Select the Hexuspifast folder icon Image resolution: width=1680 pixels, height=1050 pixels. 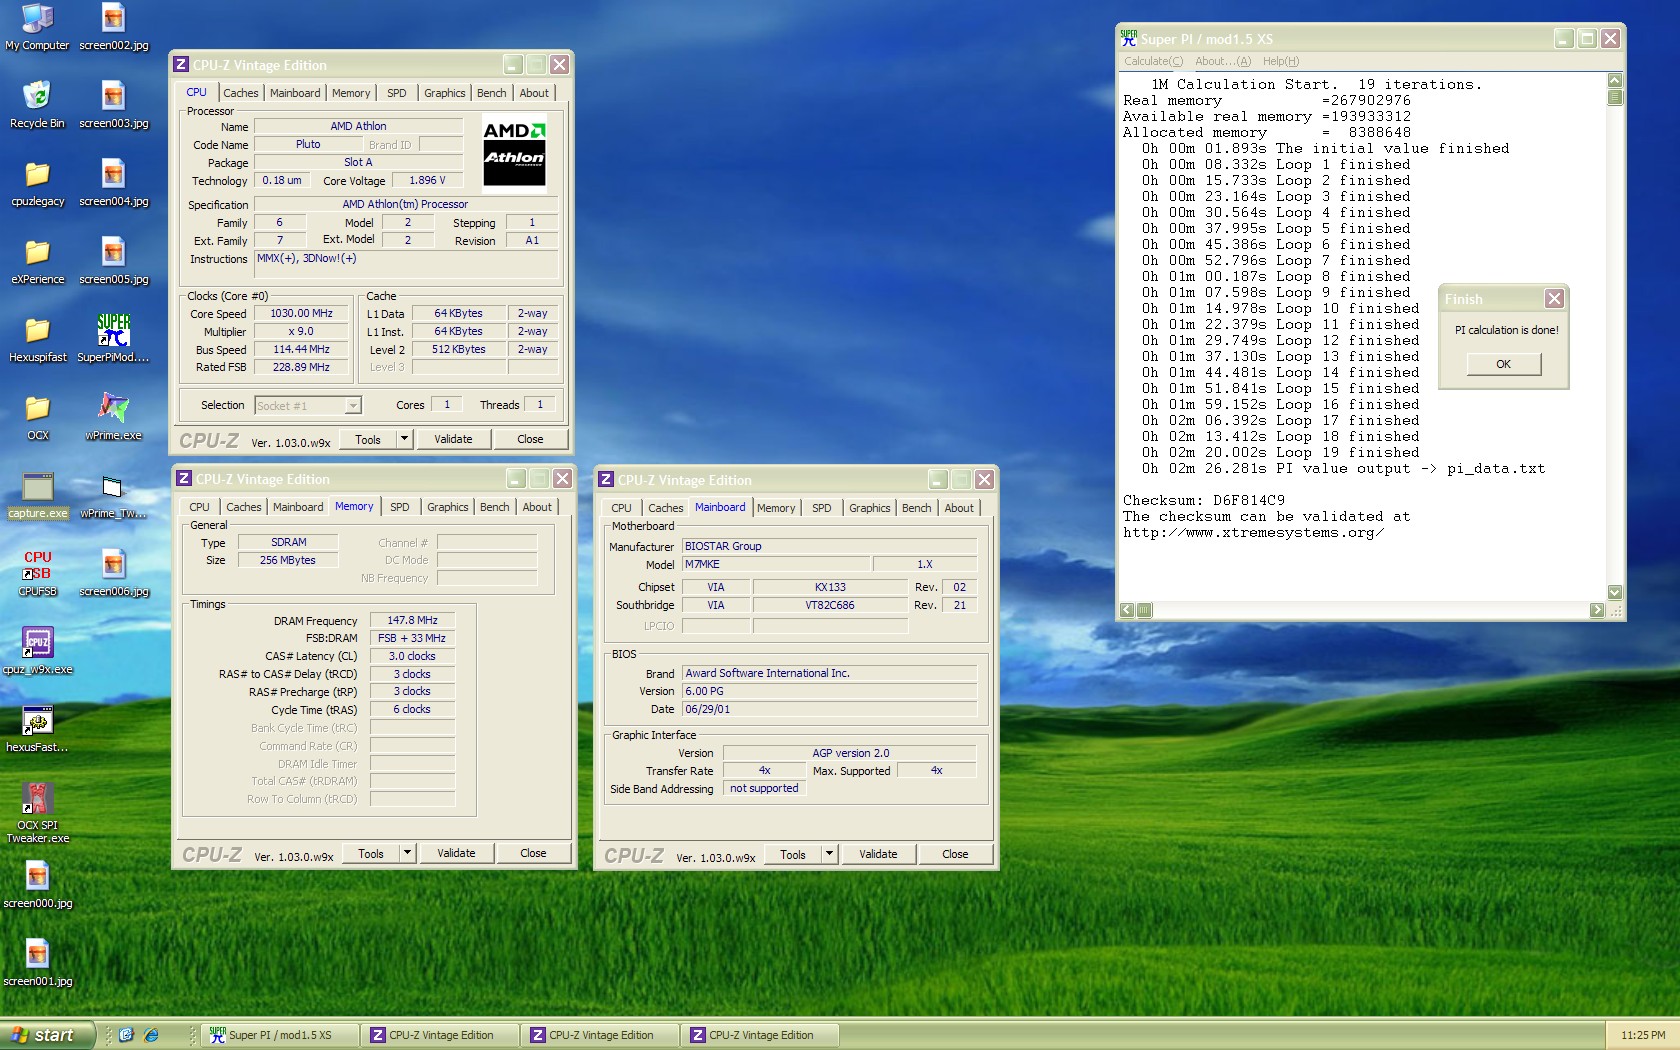coord(37,338)
